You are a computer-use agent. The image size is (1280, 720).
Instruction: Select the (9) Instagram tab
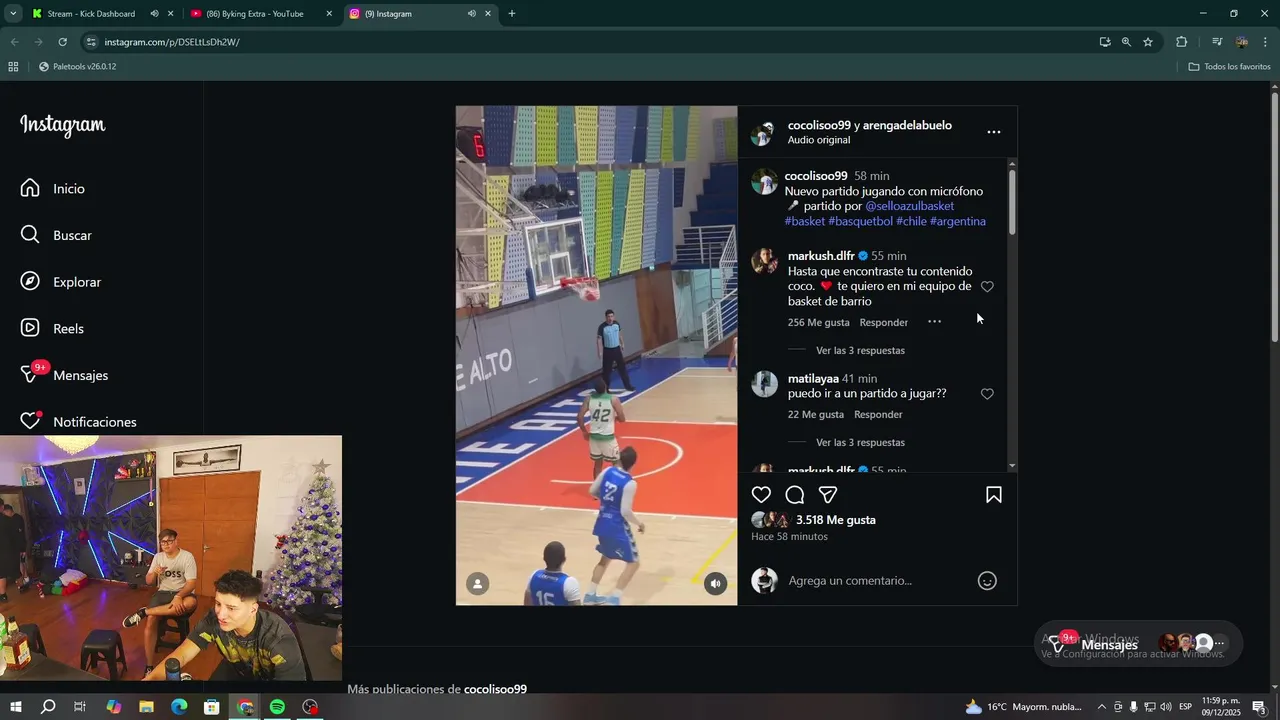click(388, 14)
